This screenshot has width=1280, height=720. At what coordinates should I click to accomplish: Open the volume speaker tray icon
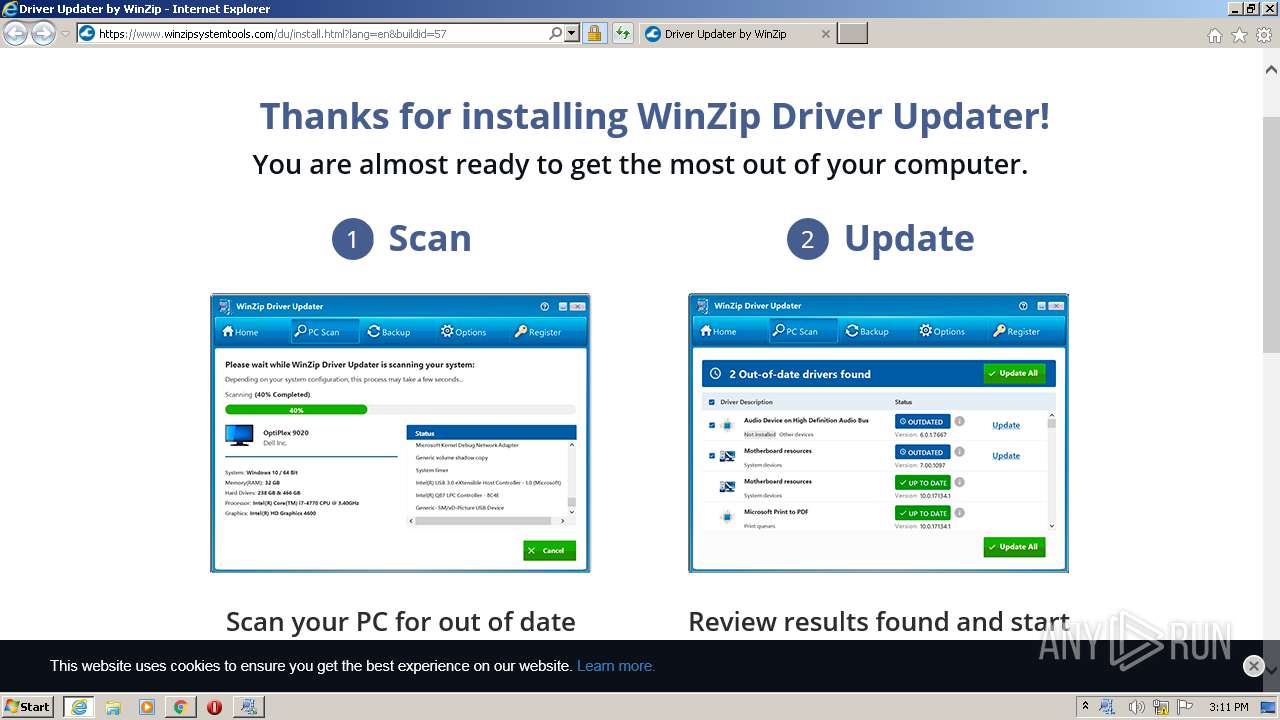point(1137,706)
